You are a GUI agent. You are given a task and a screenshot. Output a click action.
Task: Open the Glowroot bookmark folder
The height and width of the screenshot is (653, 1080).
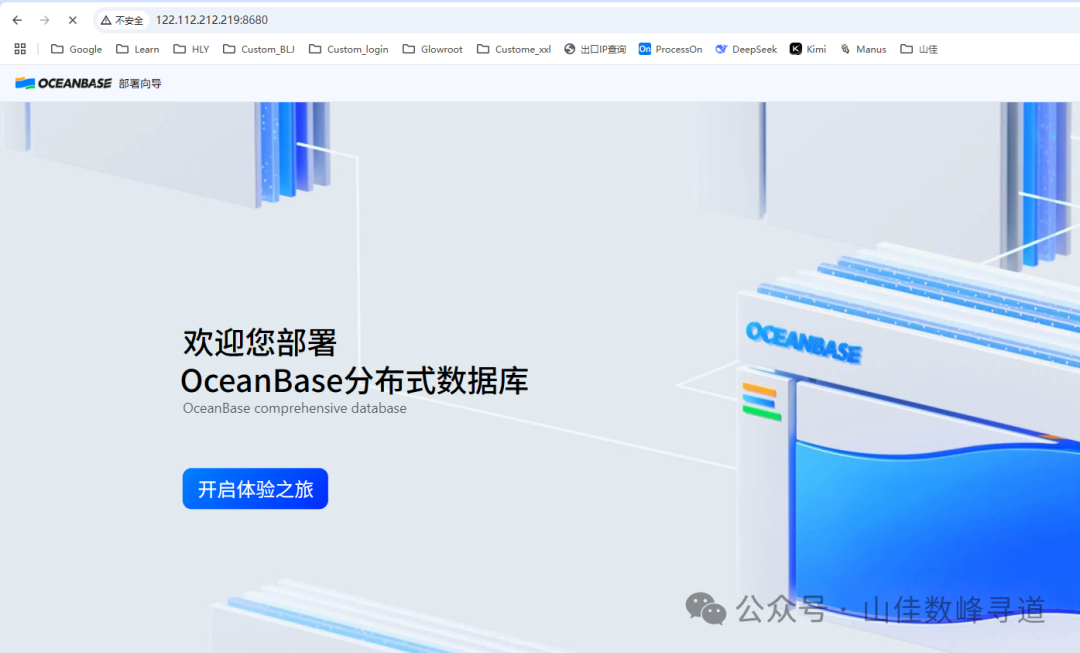[x=433, y=49]
